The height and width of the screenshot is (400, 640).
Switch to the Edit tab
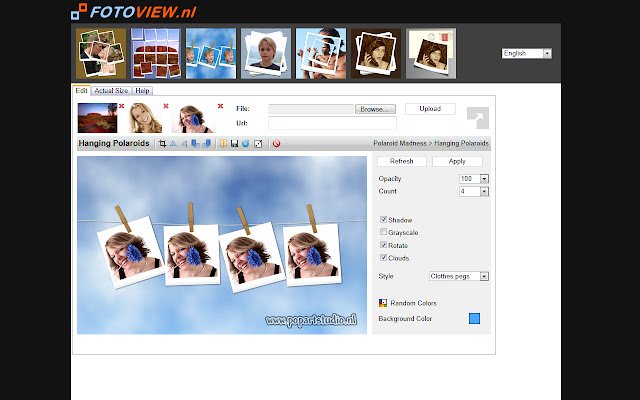pyautogui.click(x=81, y=91)
